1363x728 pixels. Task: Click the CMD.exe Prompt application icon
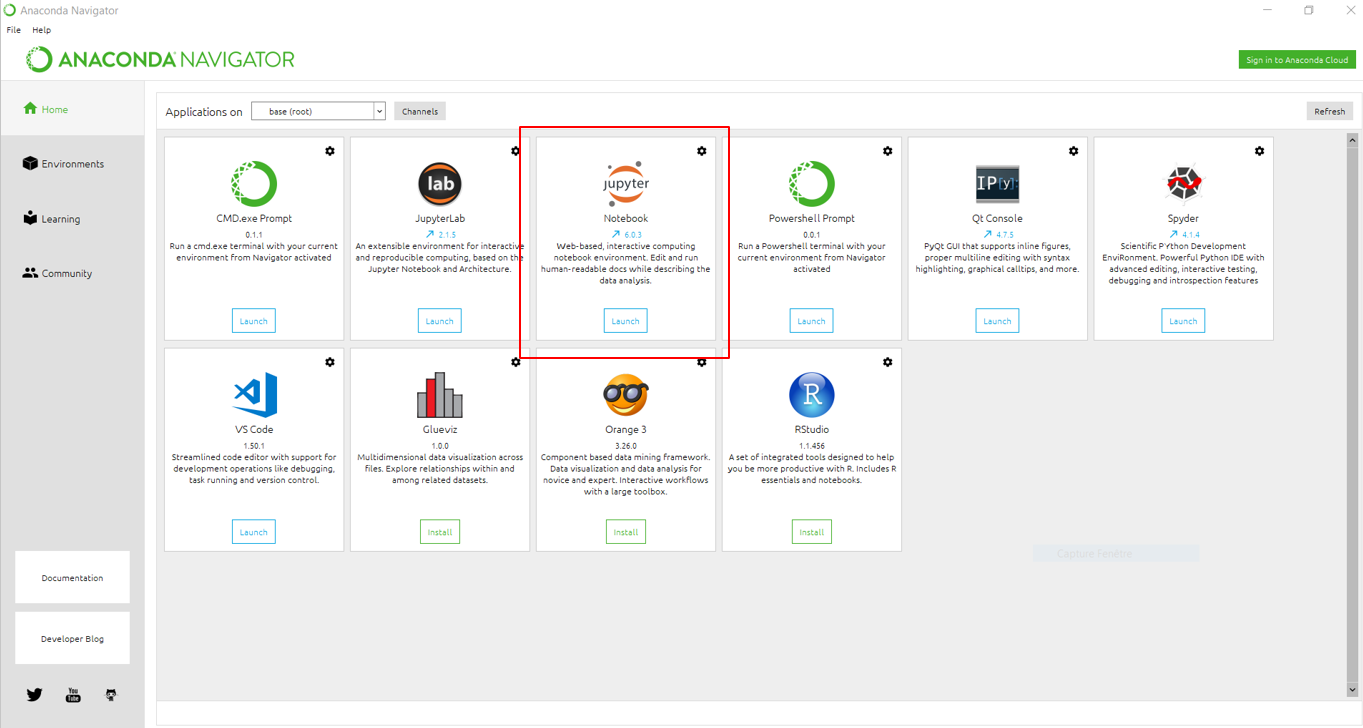click(x=254, y=184)
